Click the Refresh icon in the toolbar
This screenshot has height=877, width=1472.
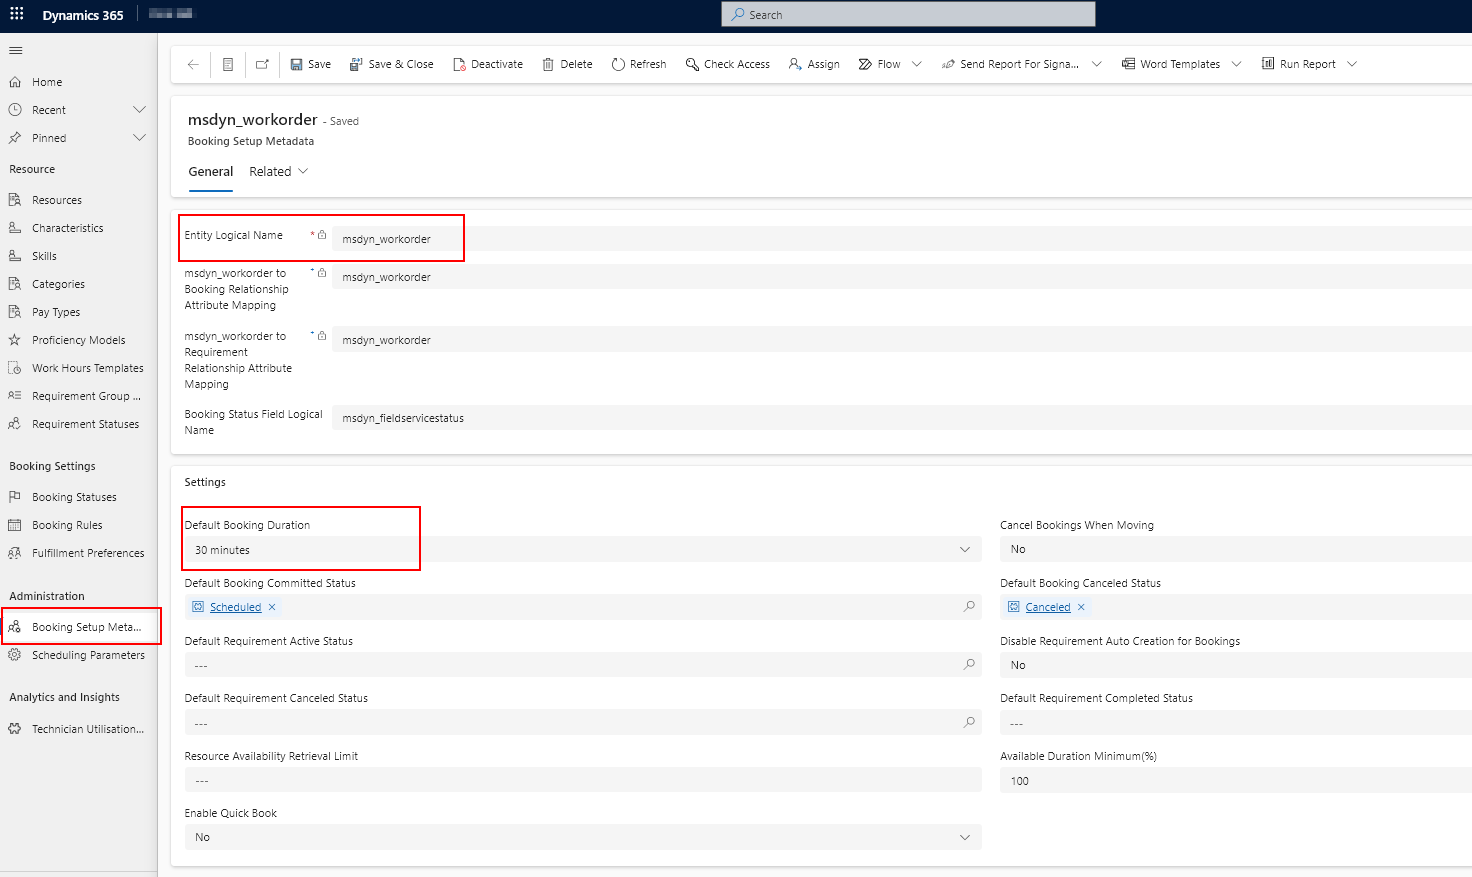(x=638, y=63)
